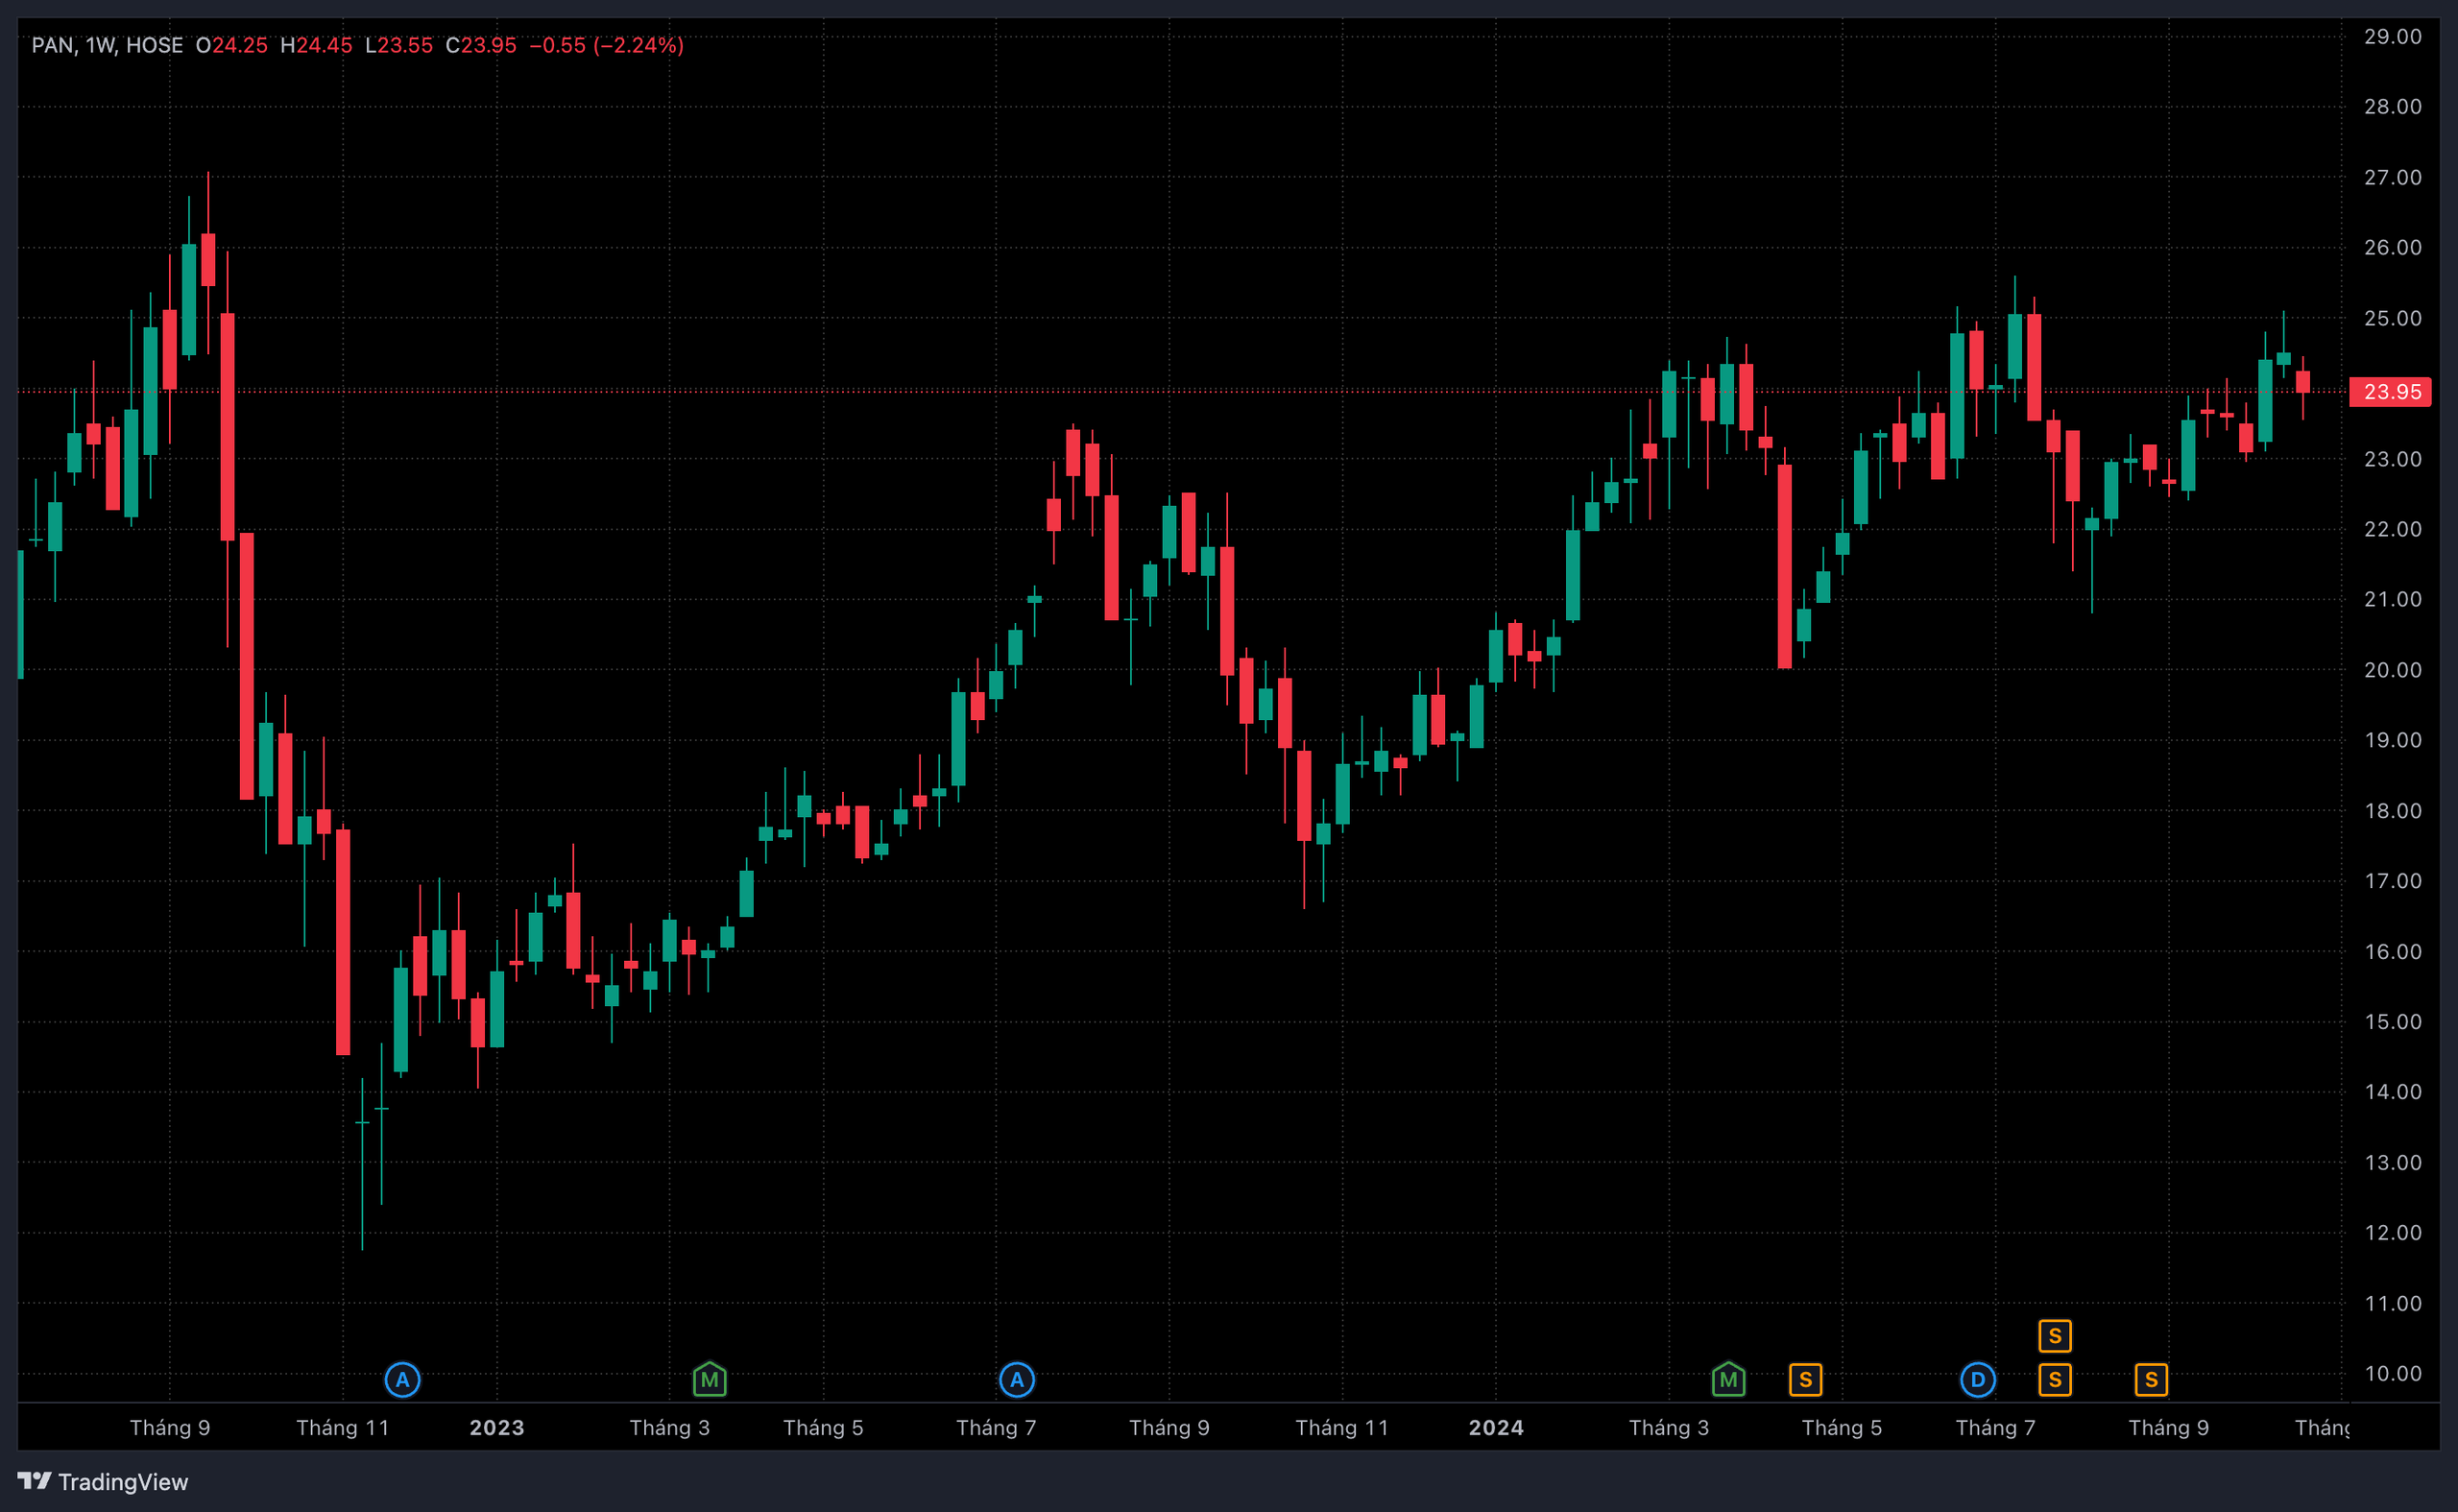2458x1512 pixels.
Task: Click the lower S marker in the stacked pair
Action: (x=2055, y=1380)
